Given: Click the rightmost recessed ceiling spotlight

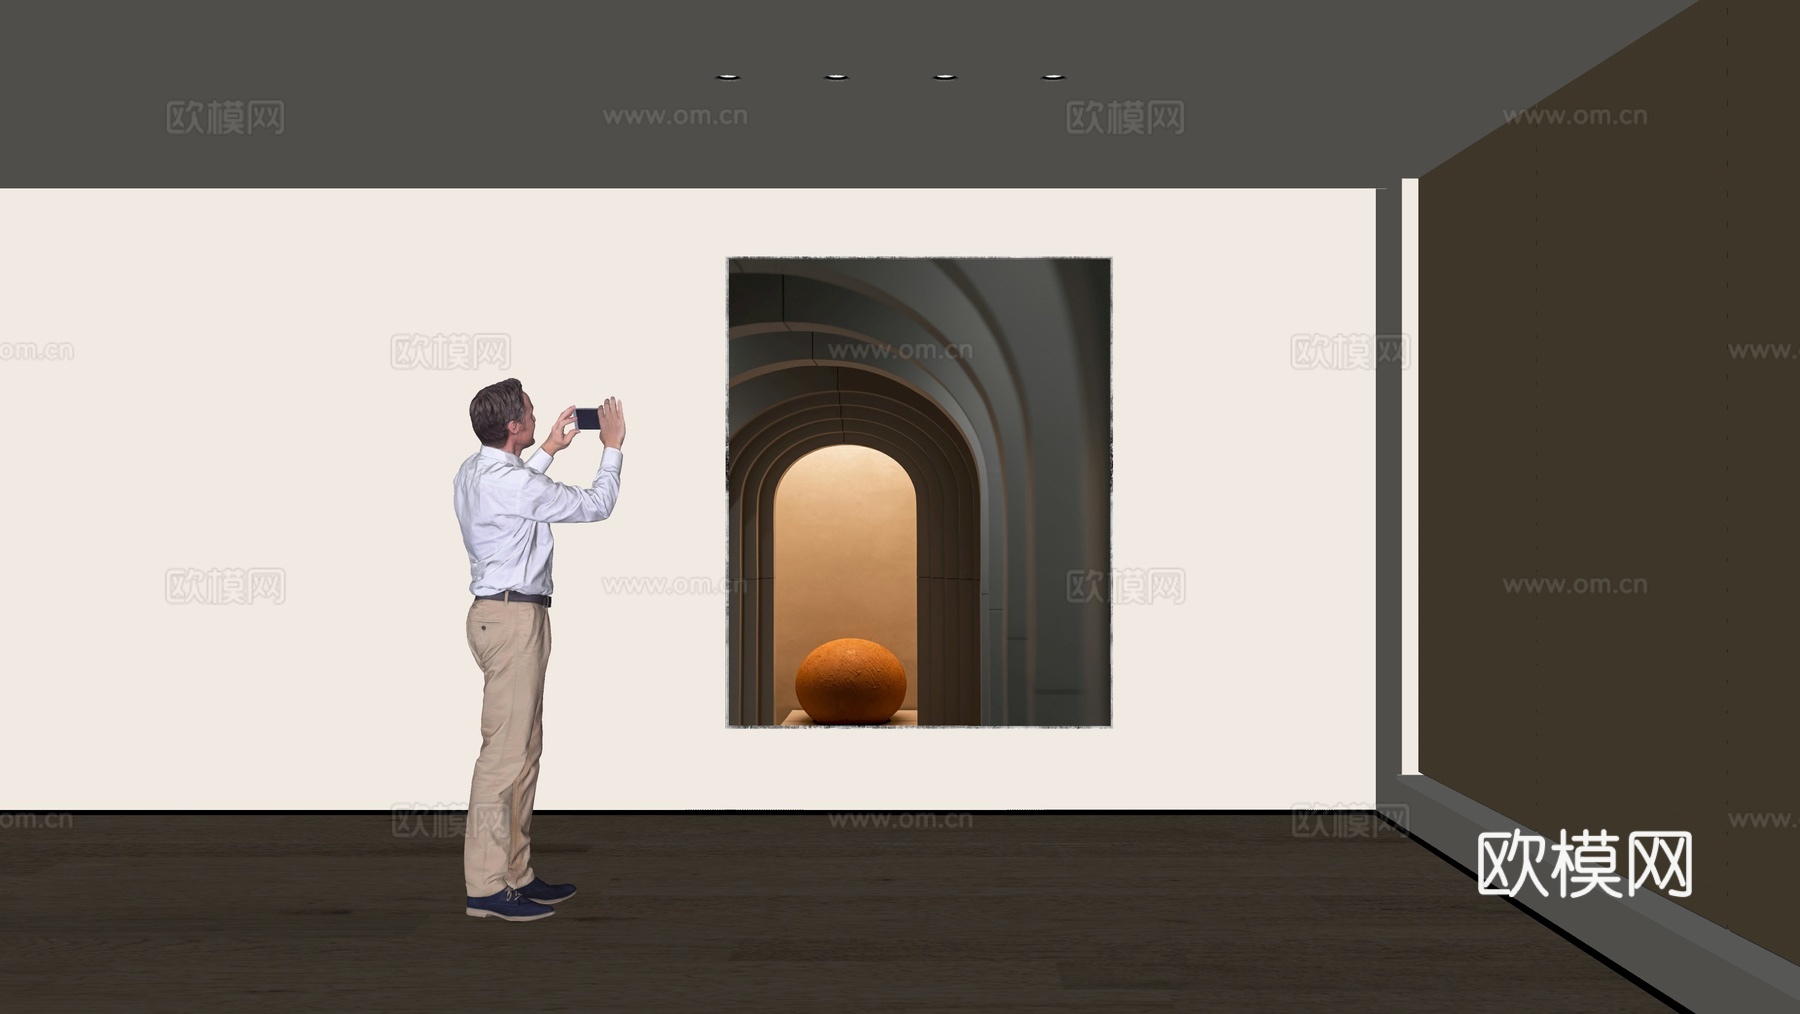Looking at the screenshot, I should (x=1053, y=76).
